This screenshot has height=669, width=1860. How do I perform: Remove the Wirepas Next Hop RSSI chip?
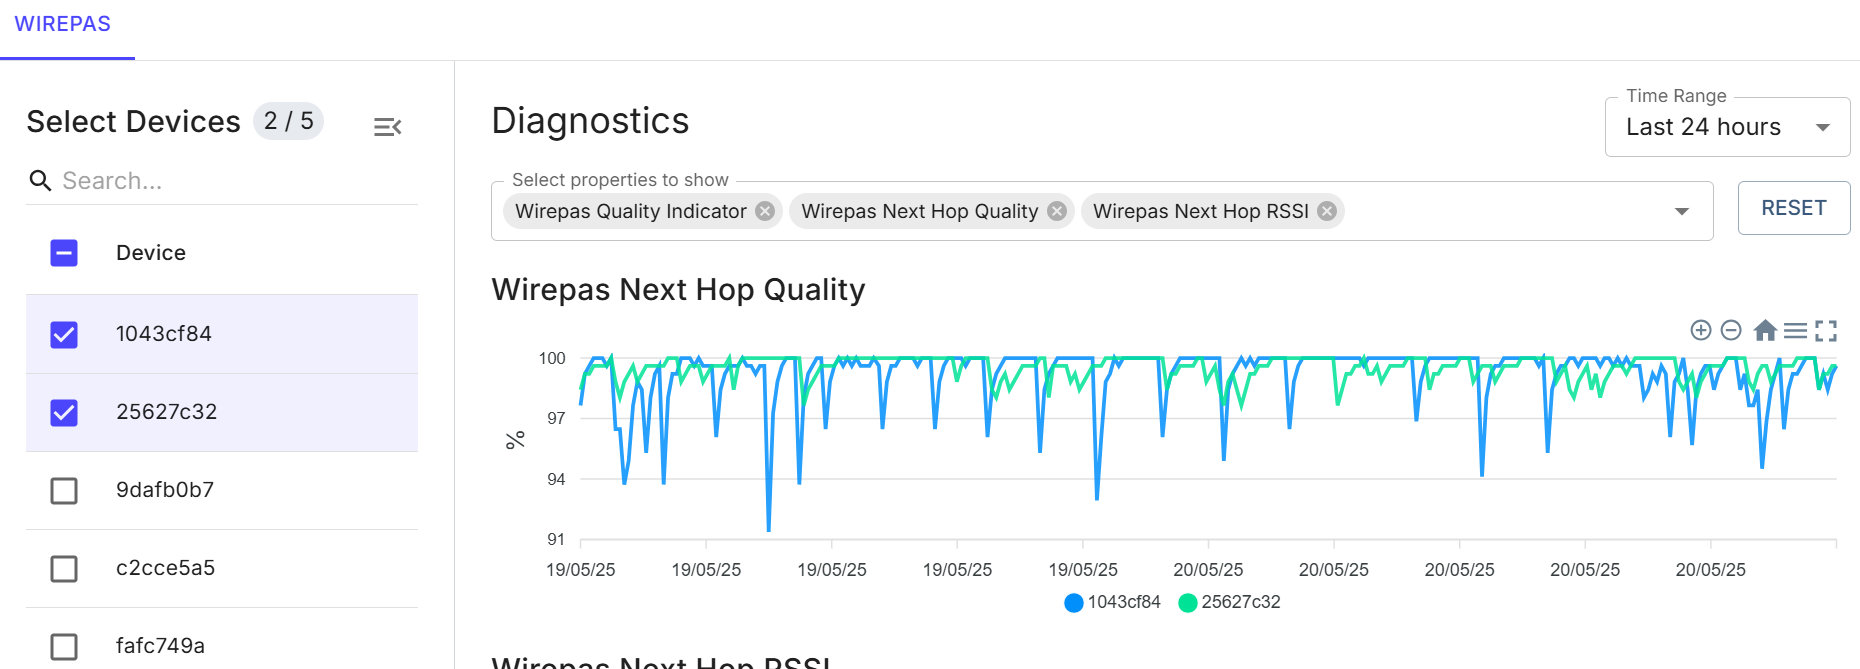pyautogui.click(x=1327, y=211)
